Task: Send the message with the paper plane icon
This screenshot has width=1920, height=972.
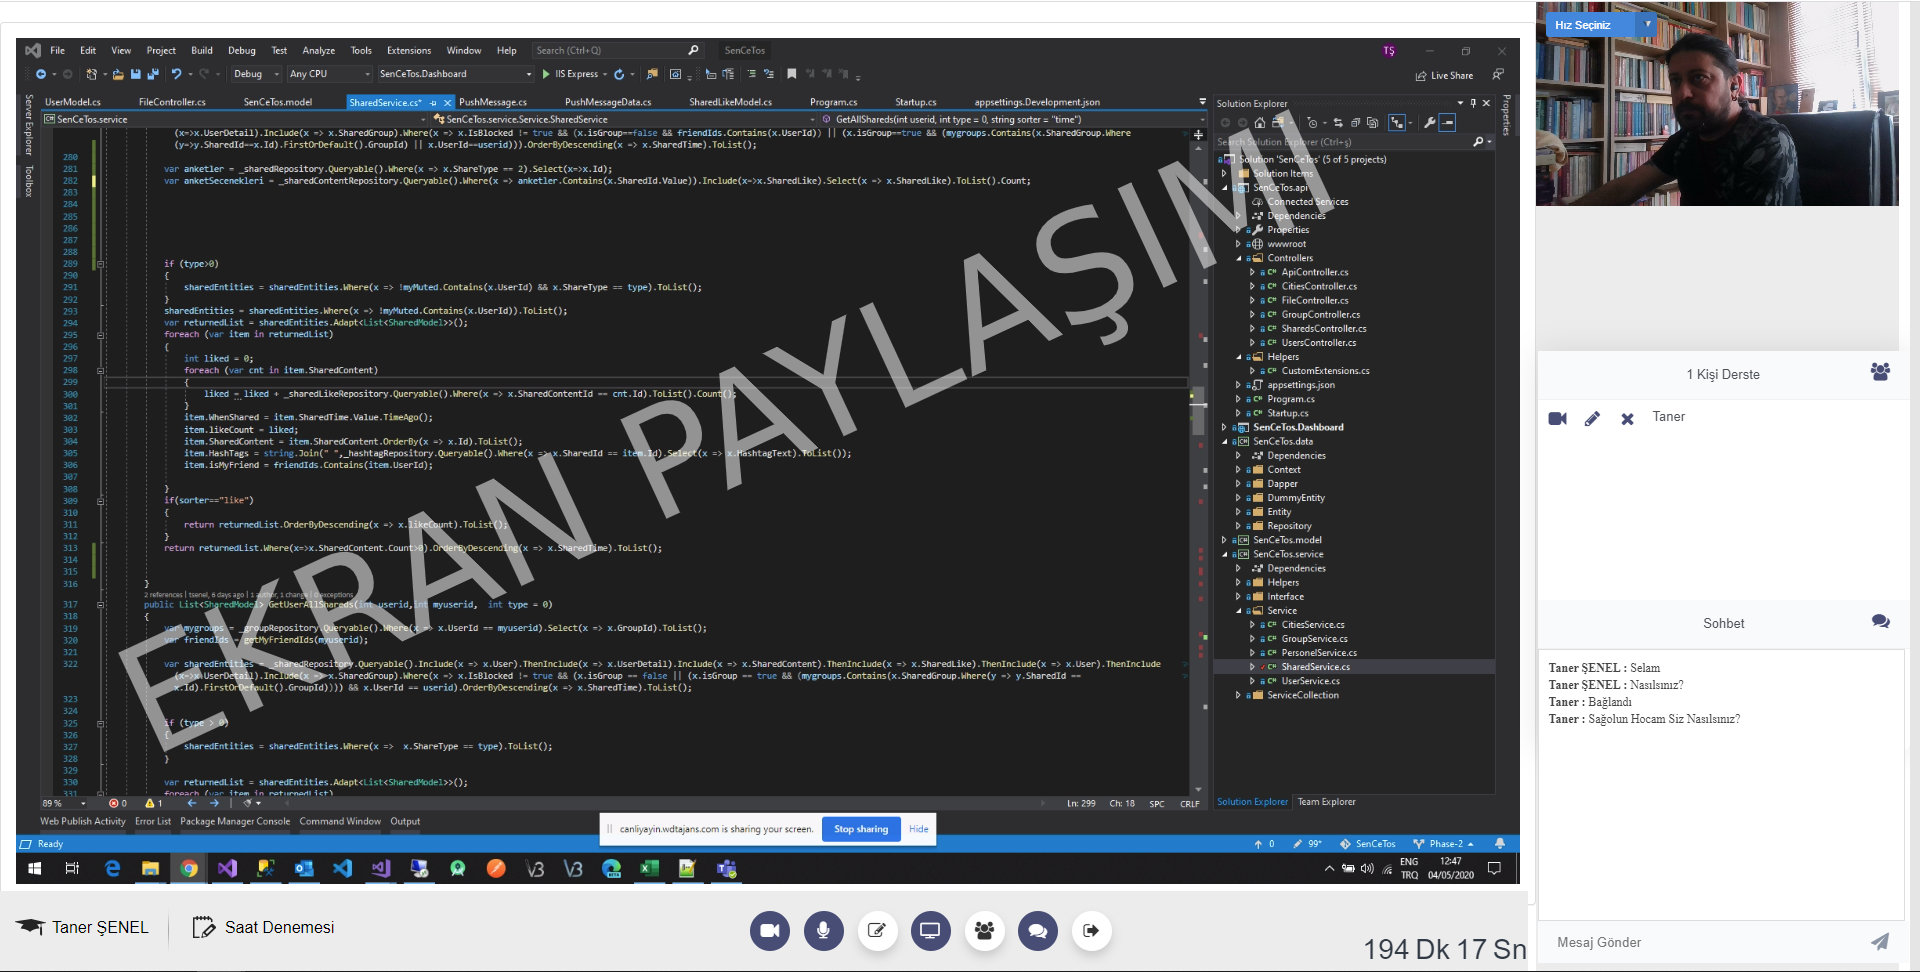Action: click(x=1880, y=941)
